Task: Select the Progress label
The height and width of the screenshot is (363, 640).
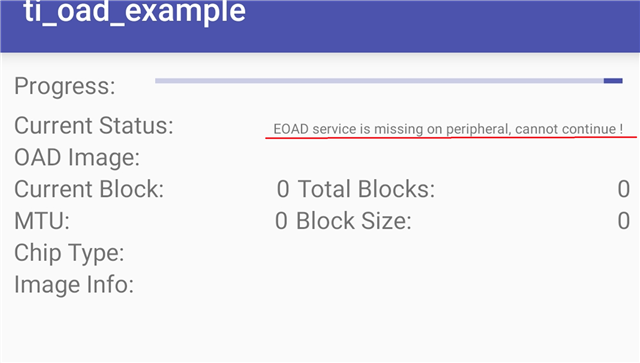Action: coord(65,87)
